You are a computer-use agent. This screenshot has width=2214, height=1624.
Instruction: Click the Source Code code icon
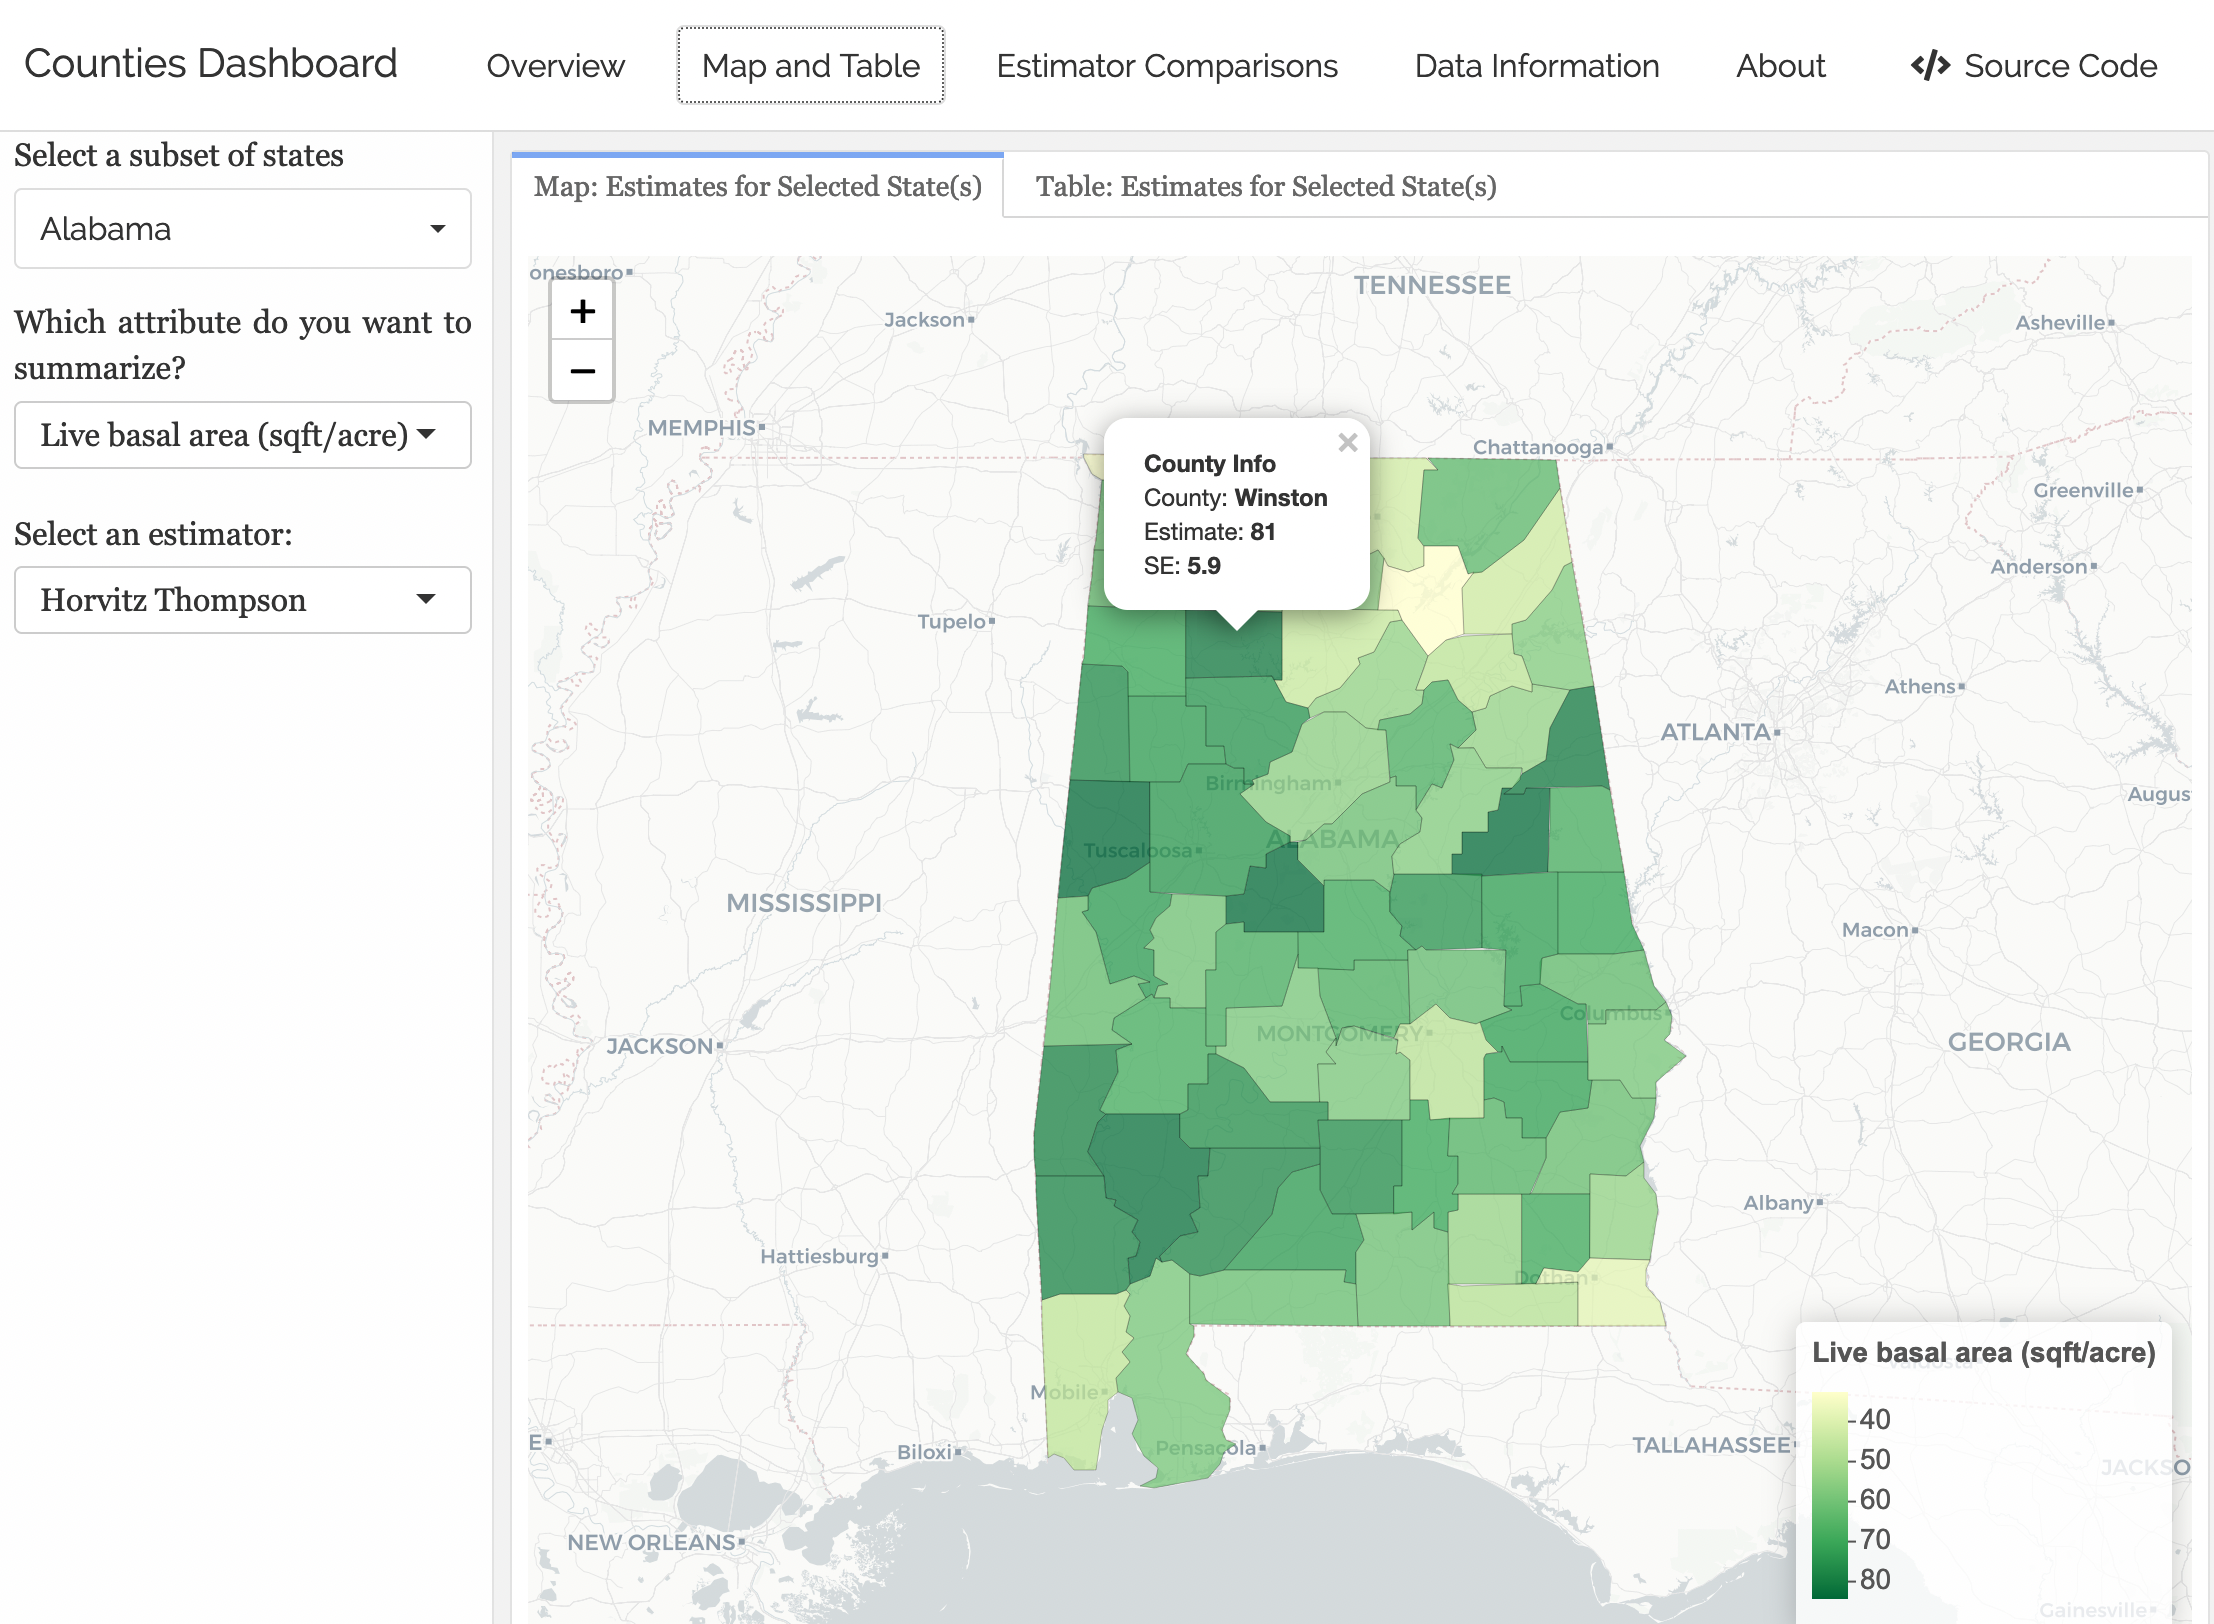coord(1929,66)
